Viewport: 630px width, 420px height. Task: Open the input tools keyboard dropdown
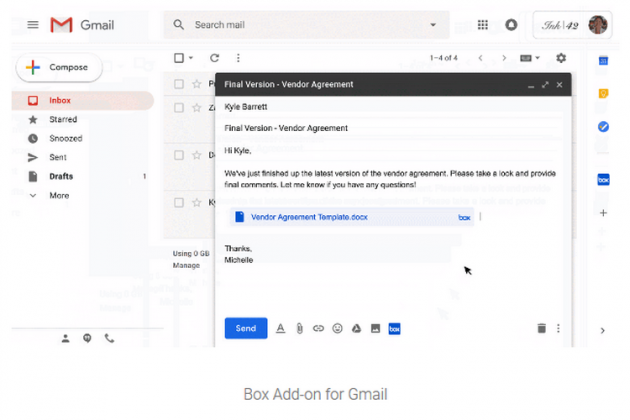coord(530,58)
